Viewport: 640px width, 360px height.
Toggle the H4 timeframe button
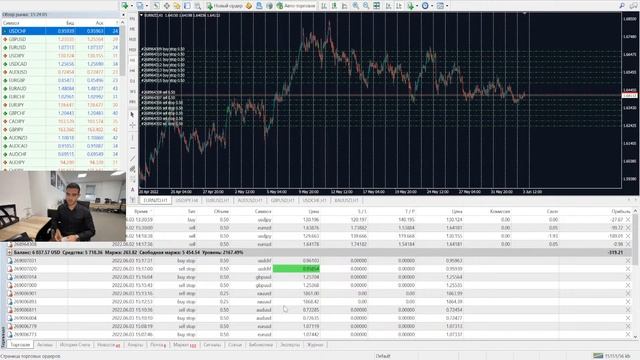[132, 71]
